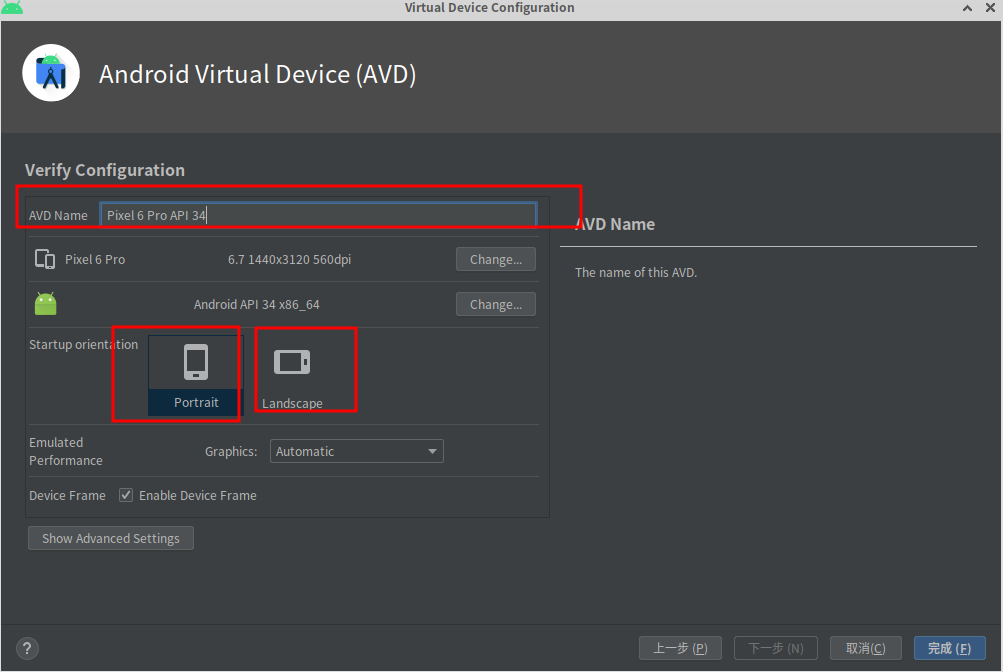Close the Virtual Device Configuration window
This screenshot has height=672, width=1003.
[x=990, y=8]
